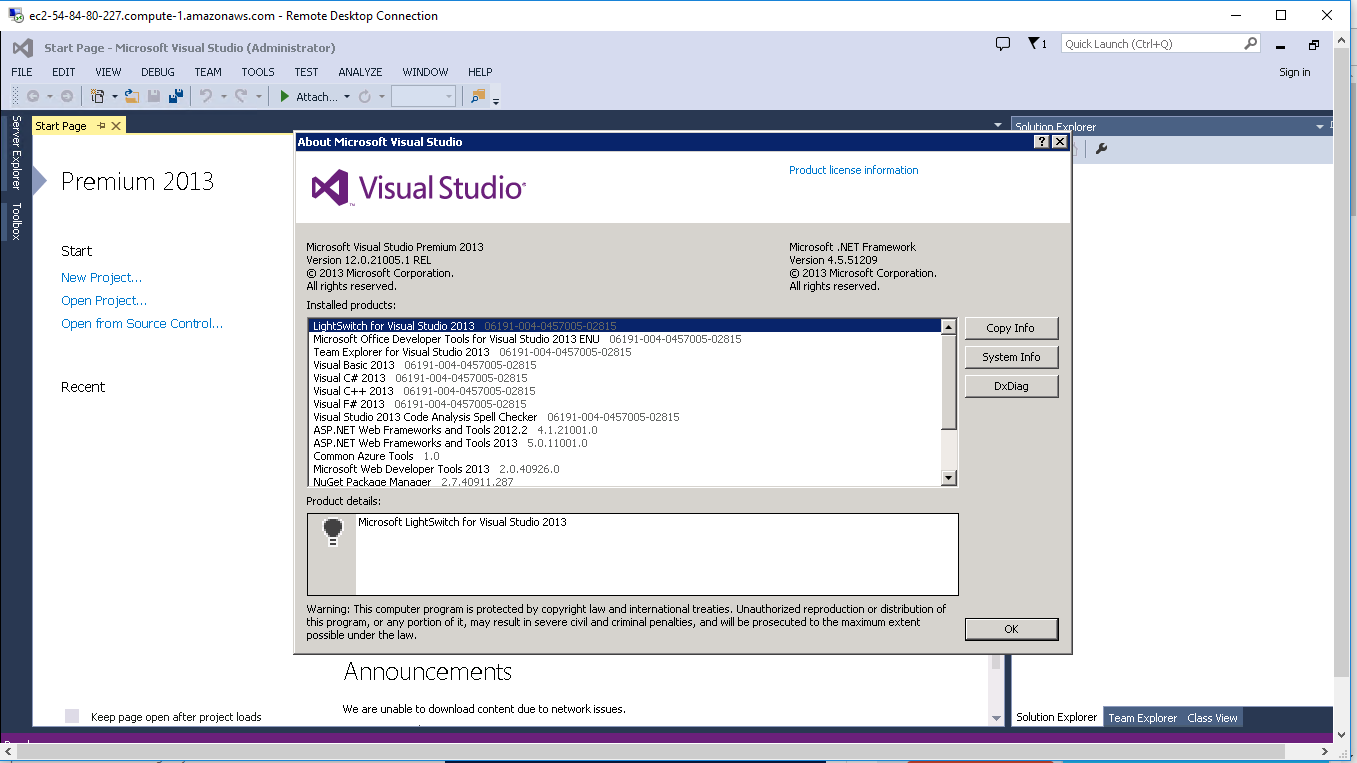Click the Find in Files toolbar icon

[x=477, y=96]
